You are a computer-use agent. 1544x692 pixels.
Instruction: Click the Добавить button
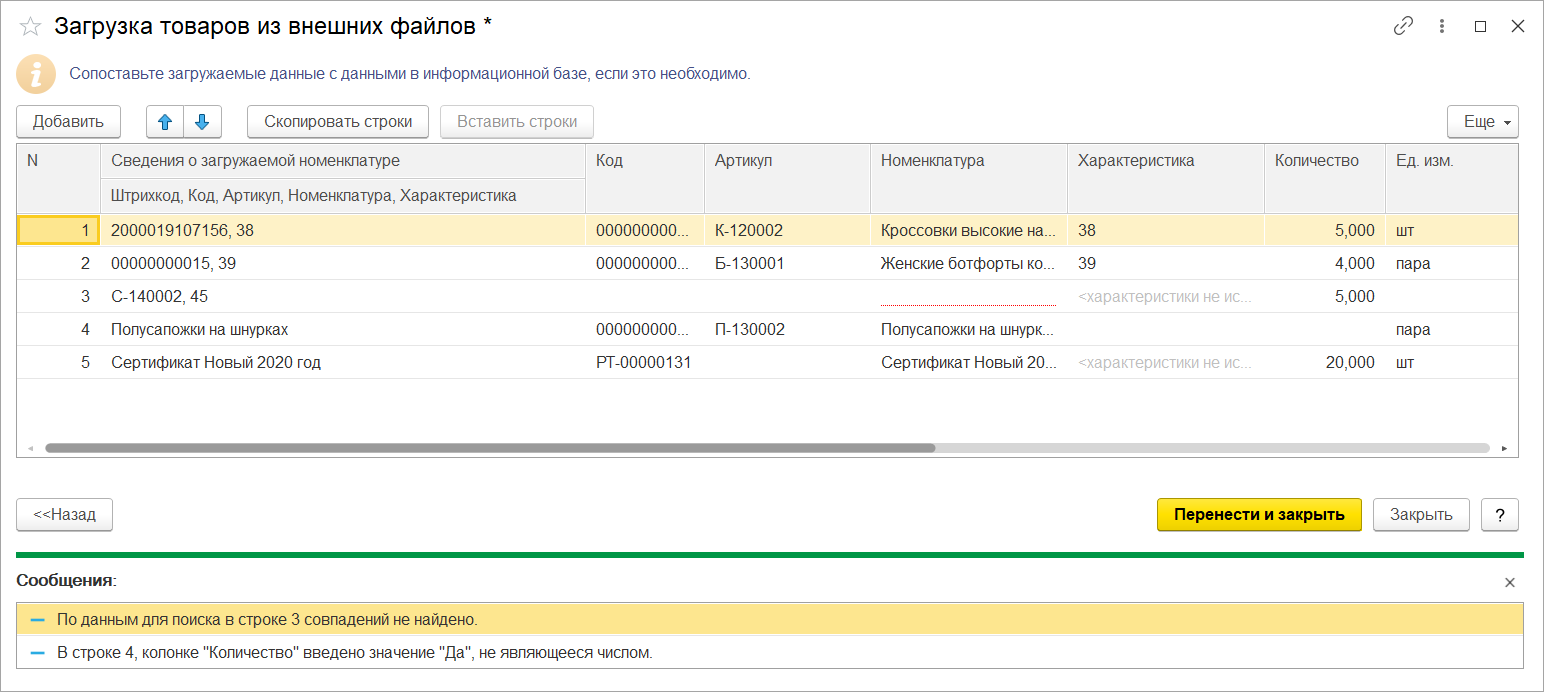pos(68,122)
